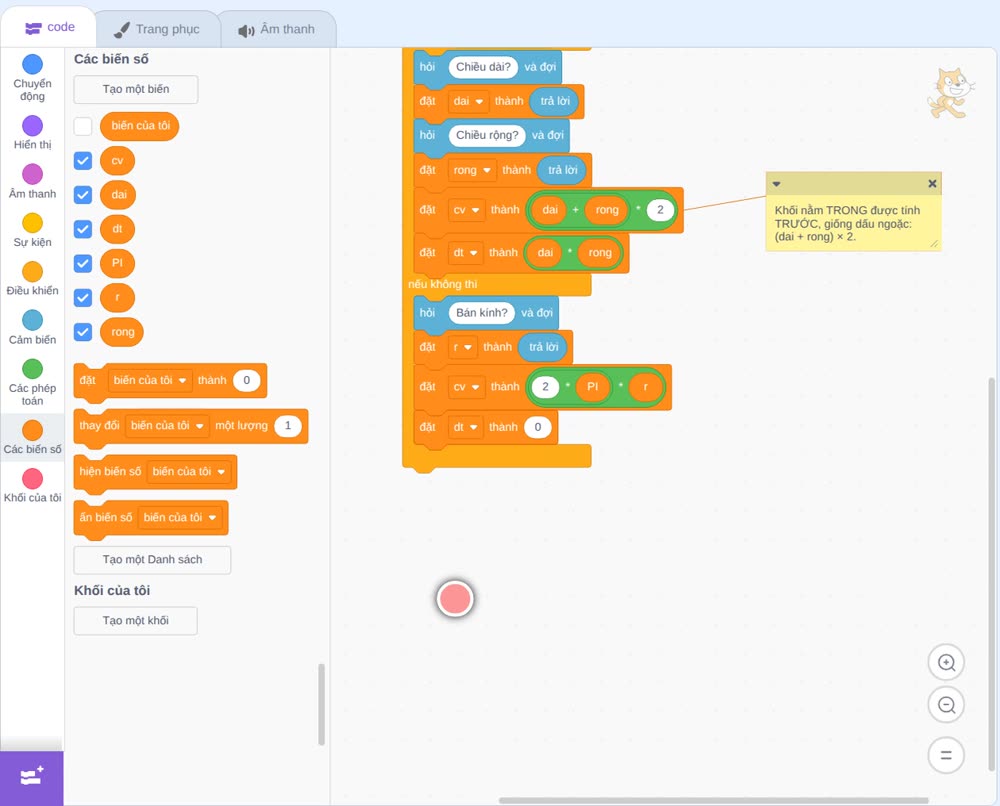Zoom in the workspace
Image resolution: width=1000 pixels, height=806 pixels.
coord(946,663)
